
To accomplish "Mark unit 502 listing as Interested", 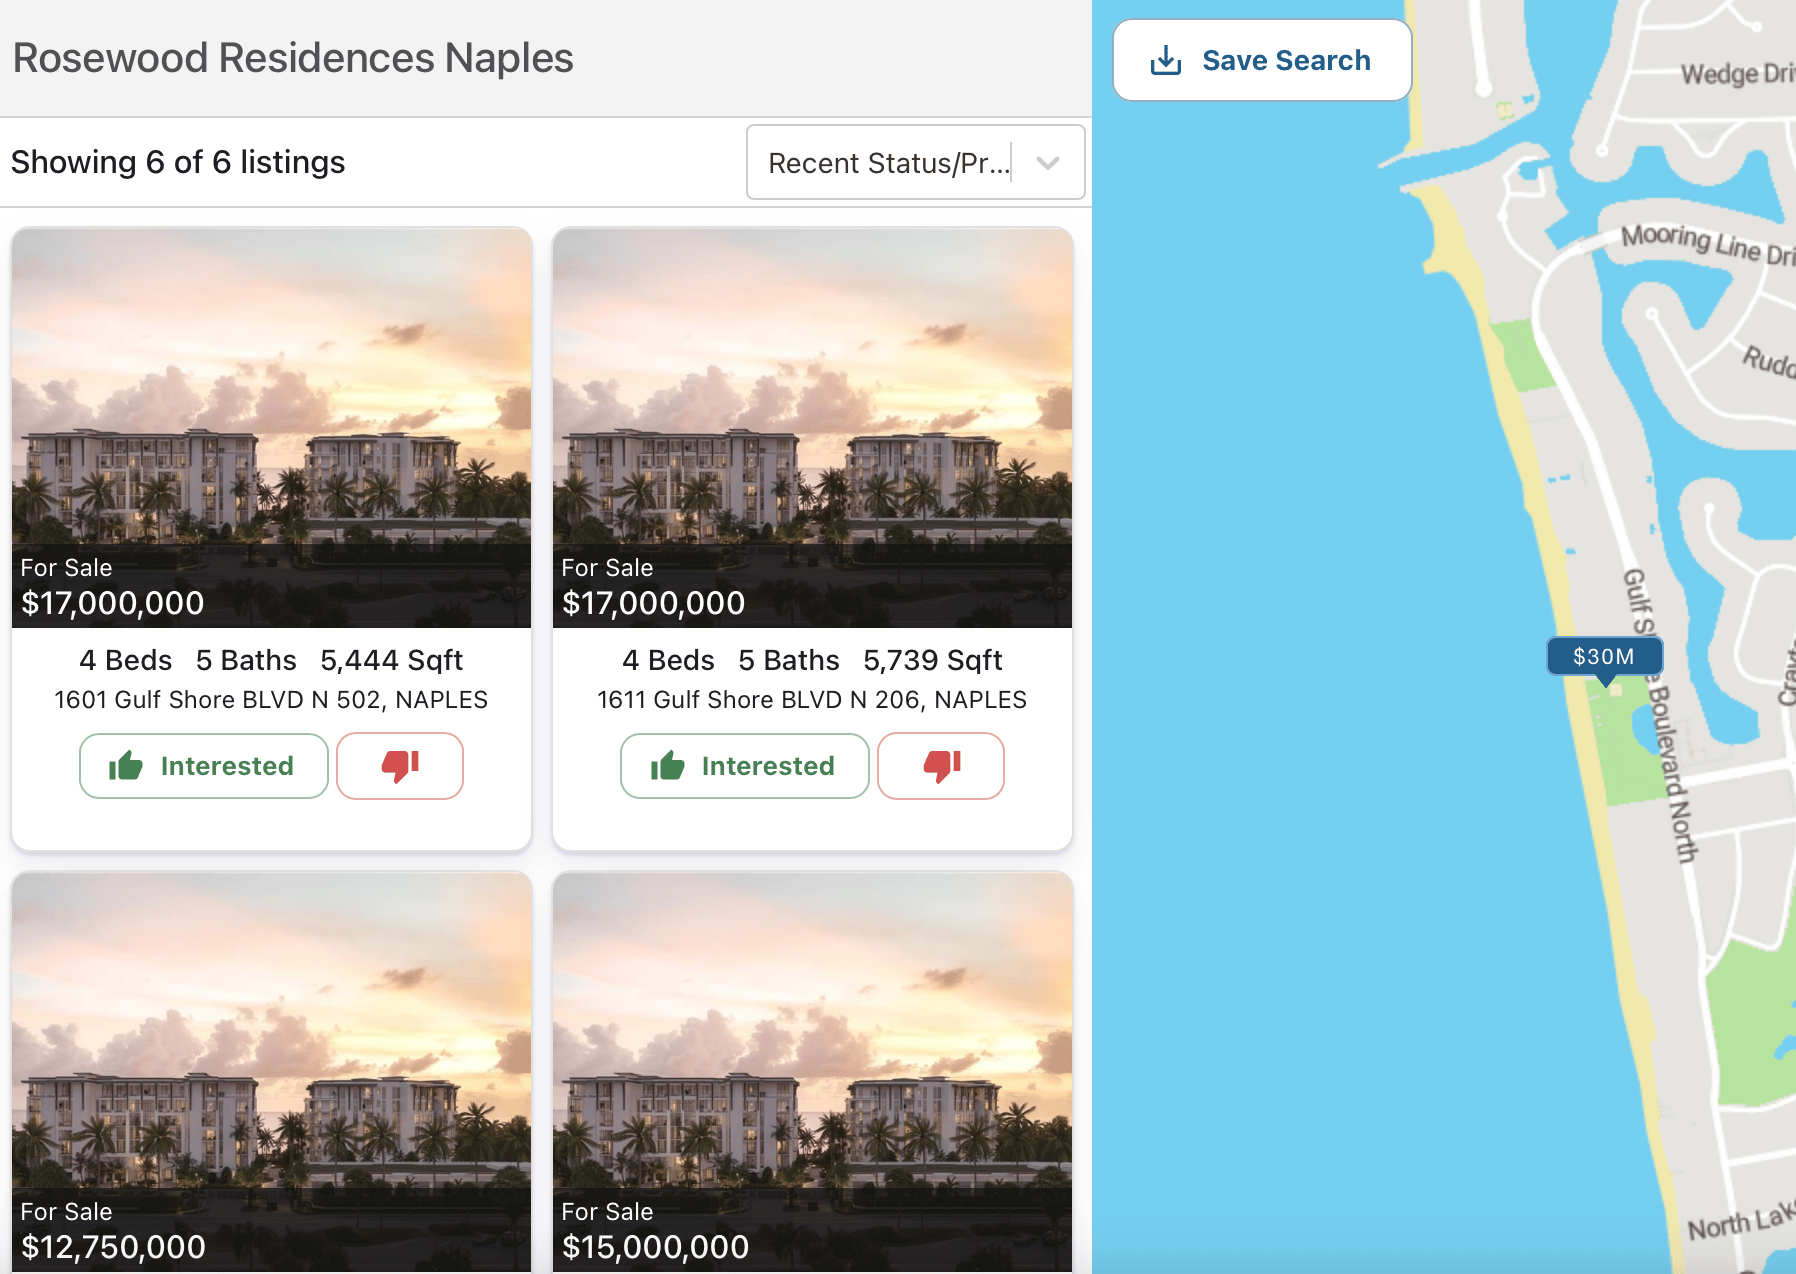I will tap(204, 766).
